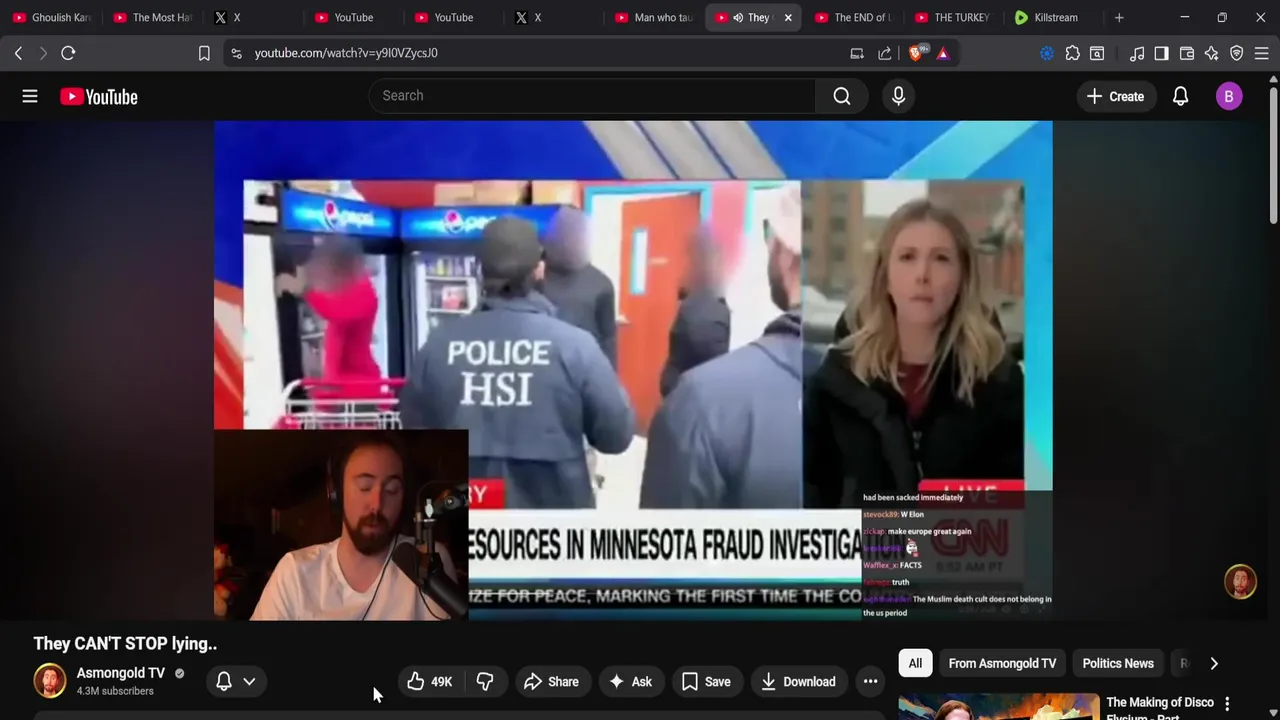The width and height of the screenshot is (1280, 720).
Task: Open Asmongold TV channel avatar
Action: 50,681
